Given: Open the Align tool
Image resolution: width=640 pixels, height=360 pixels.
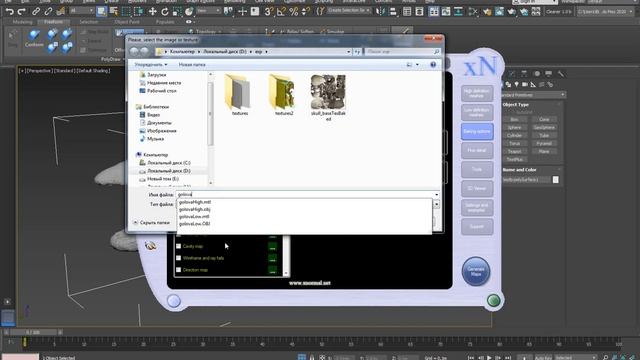Looking at the screenshot, I should pos(393,11).
